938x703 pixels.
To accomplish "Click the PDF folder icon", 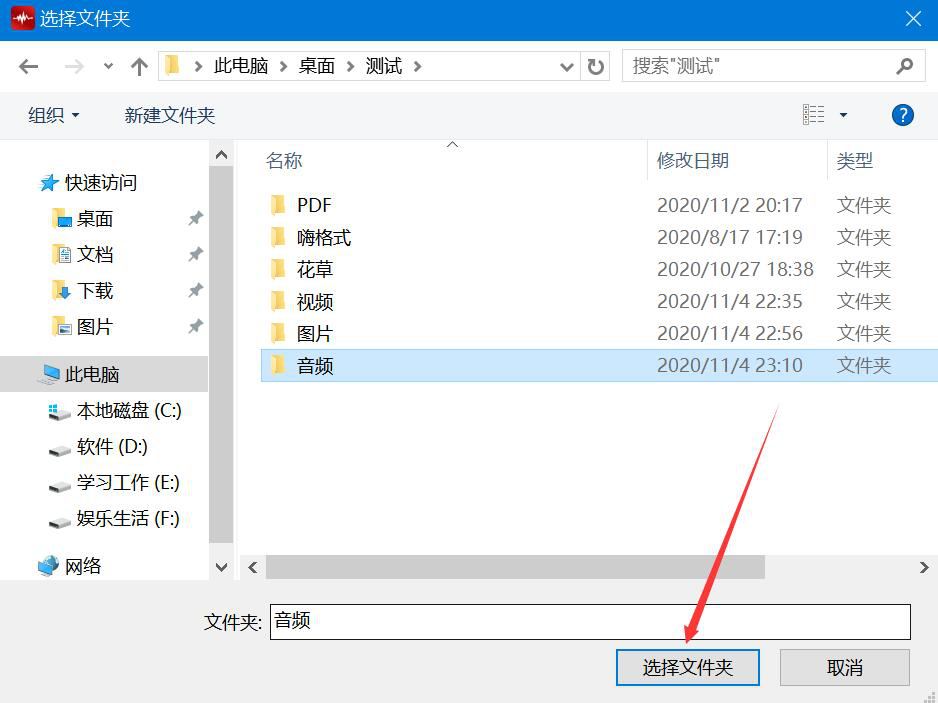I will click(278, 205).
